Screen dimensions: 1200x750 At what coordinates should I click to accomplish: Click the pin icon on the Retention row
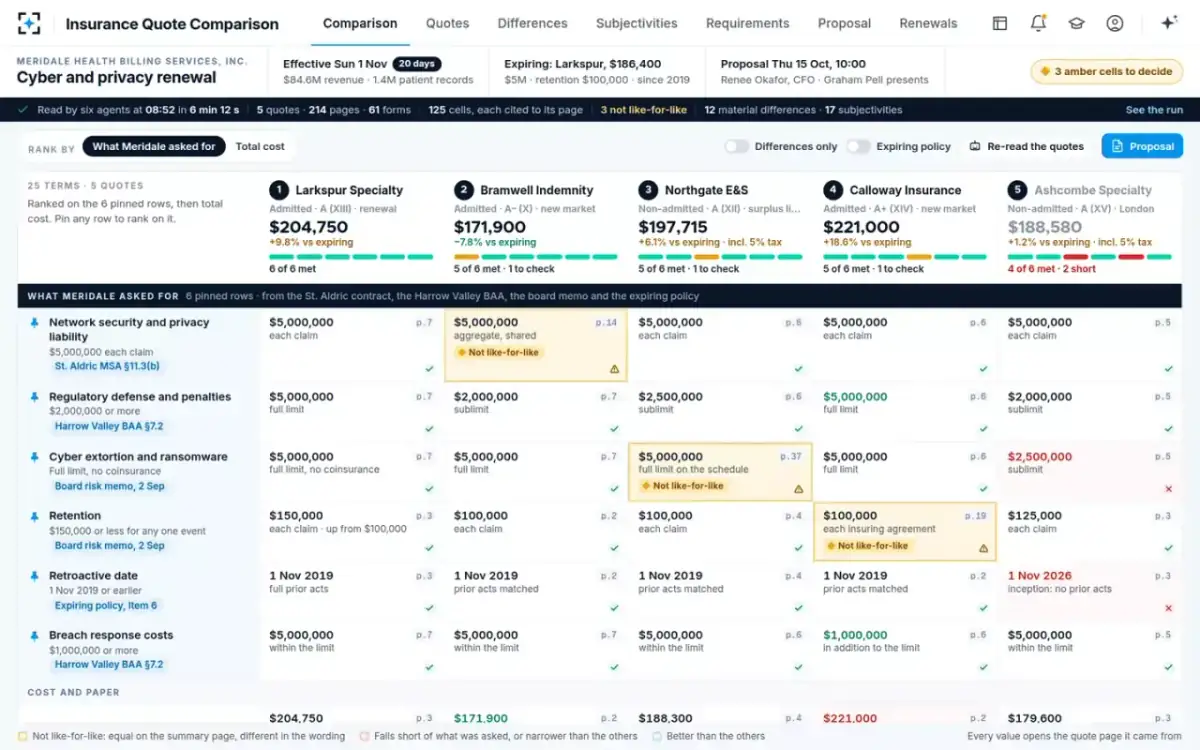tap(35, 516)
